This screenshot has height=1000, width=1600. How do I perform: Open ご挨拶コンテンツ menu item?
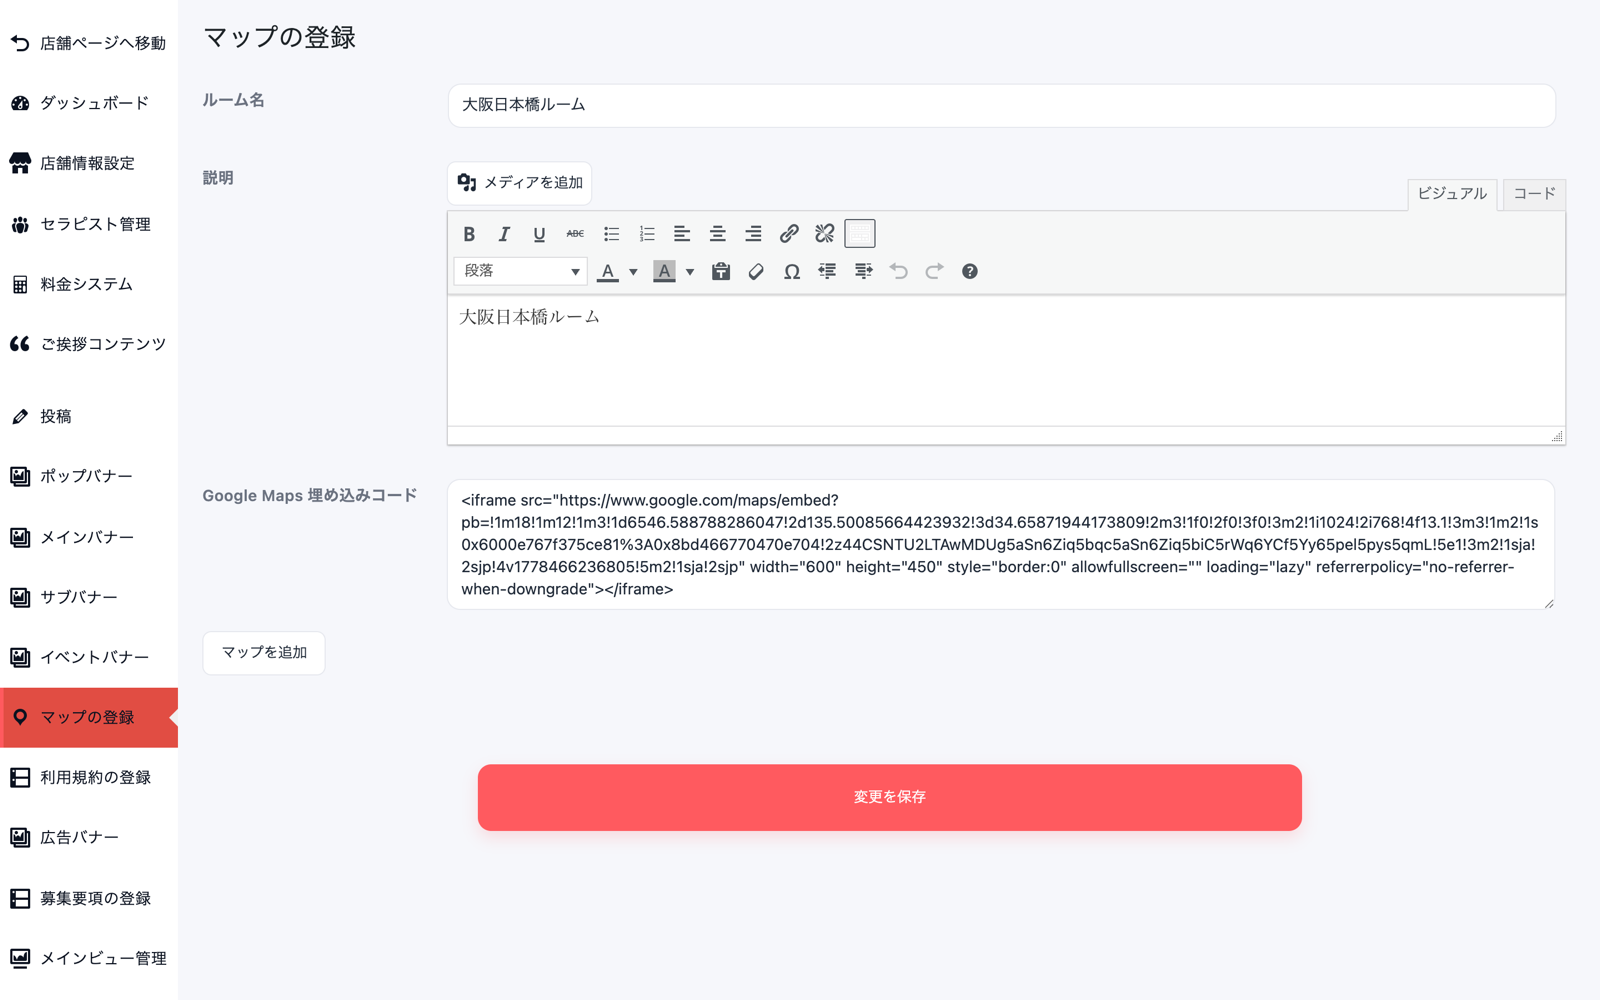tap(89, 344)
